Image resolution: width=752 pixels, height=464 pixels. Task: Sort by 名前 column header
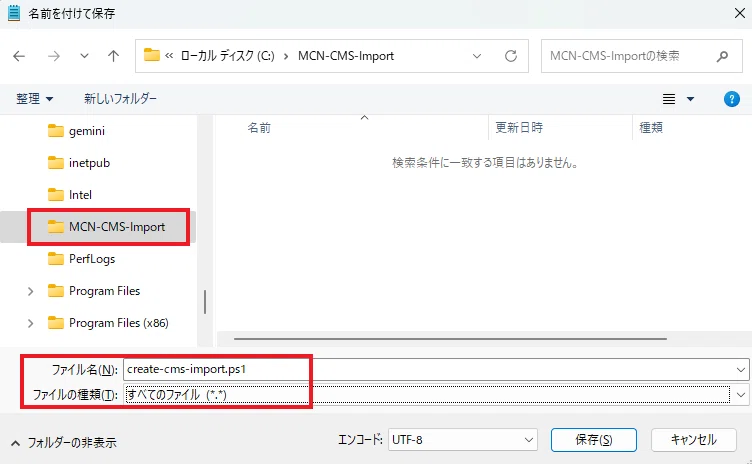[259, 128]
